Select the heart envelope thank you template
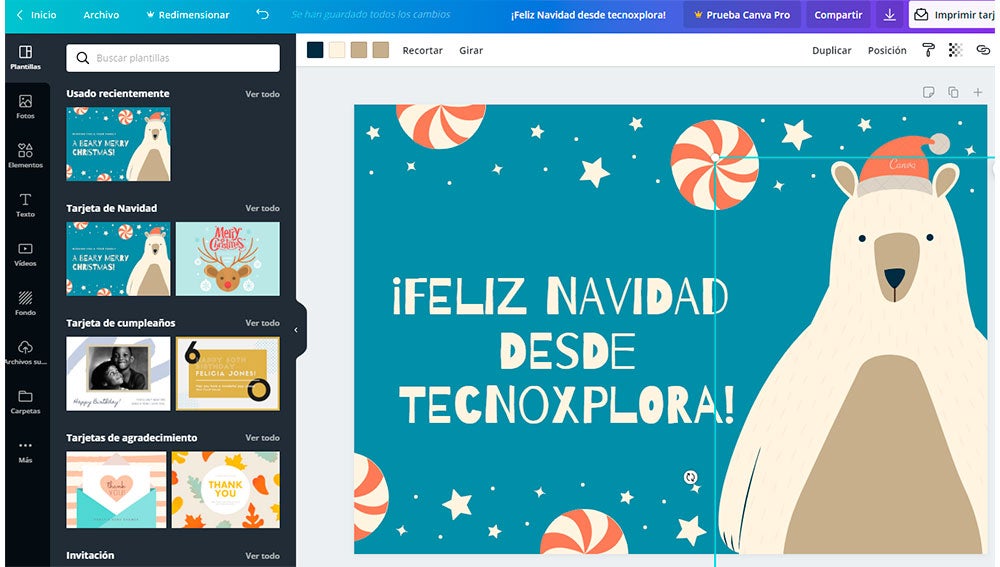Viewport: 1000px width, 567px height. pyautogui.click(x=116, y=490)
